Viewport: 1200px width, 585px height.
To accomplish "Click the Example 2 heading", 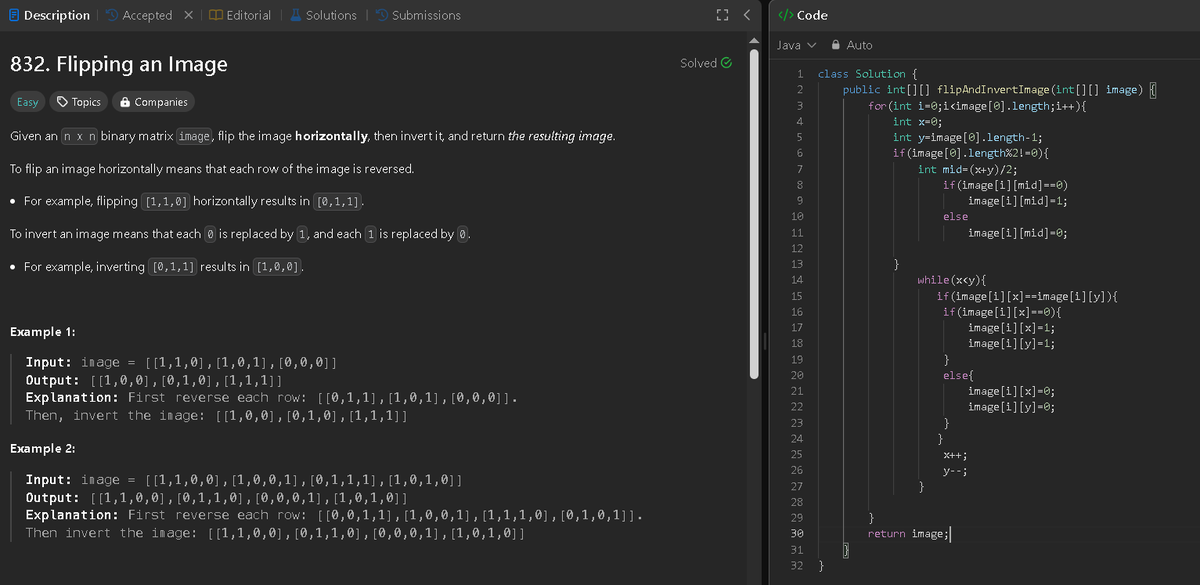I will [x=43, y=448].
